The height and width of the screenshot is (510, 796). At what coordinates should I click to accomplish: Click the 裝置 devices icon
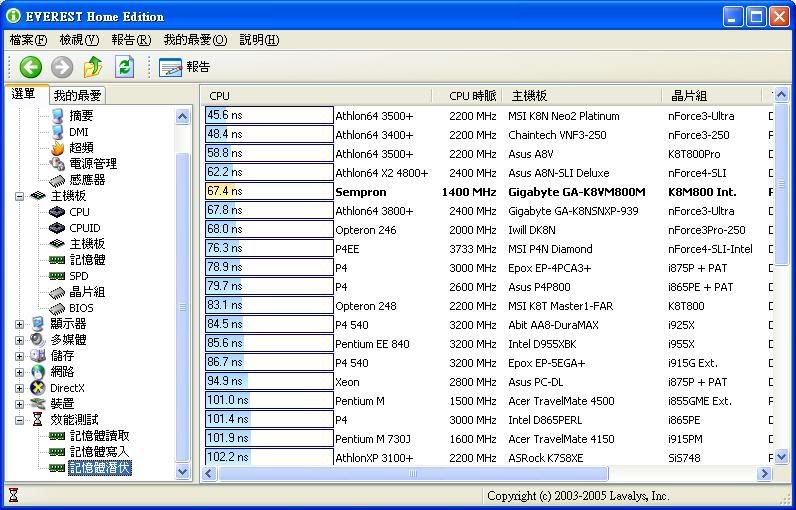point(38,404)
